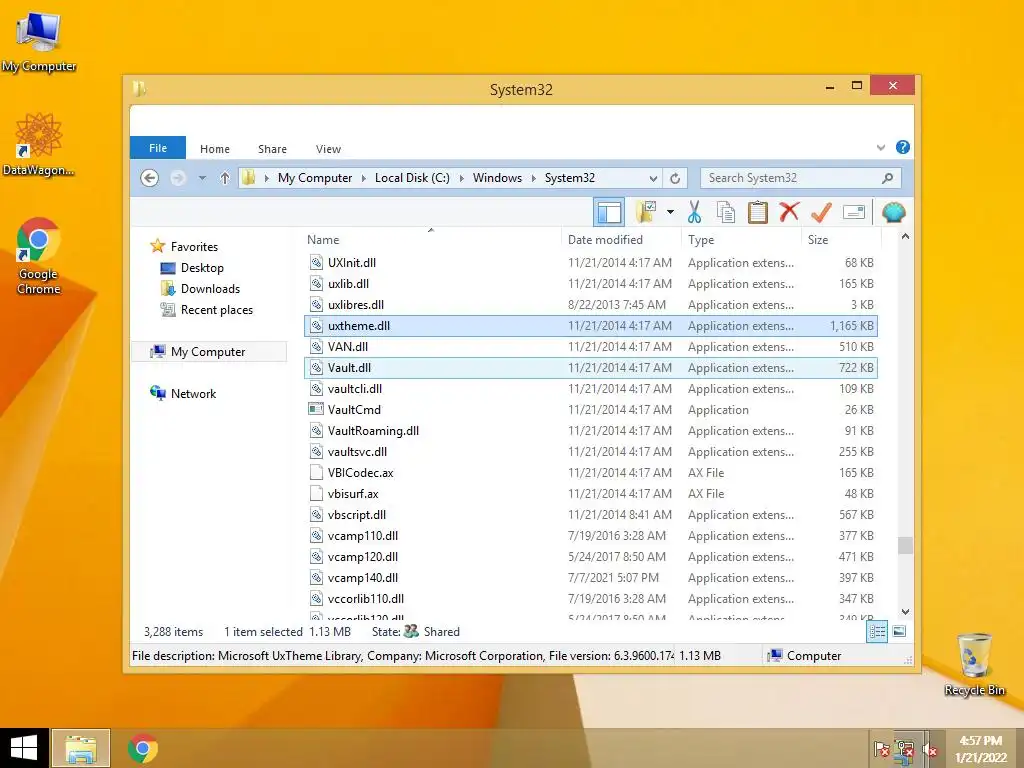Image resolution: width=1024 pixels, height=768 pixels.
Task: Open Explorer help question mark icon
Action: (x=903, y=147)
